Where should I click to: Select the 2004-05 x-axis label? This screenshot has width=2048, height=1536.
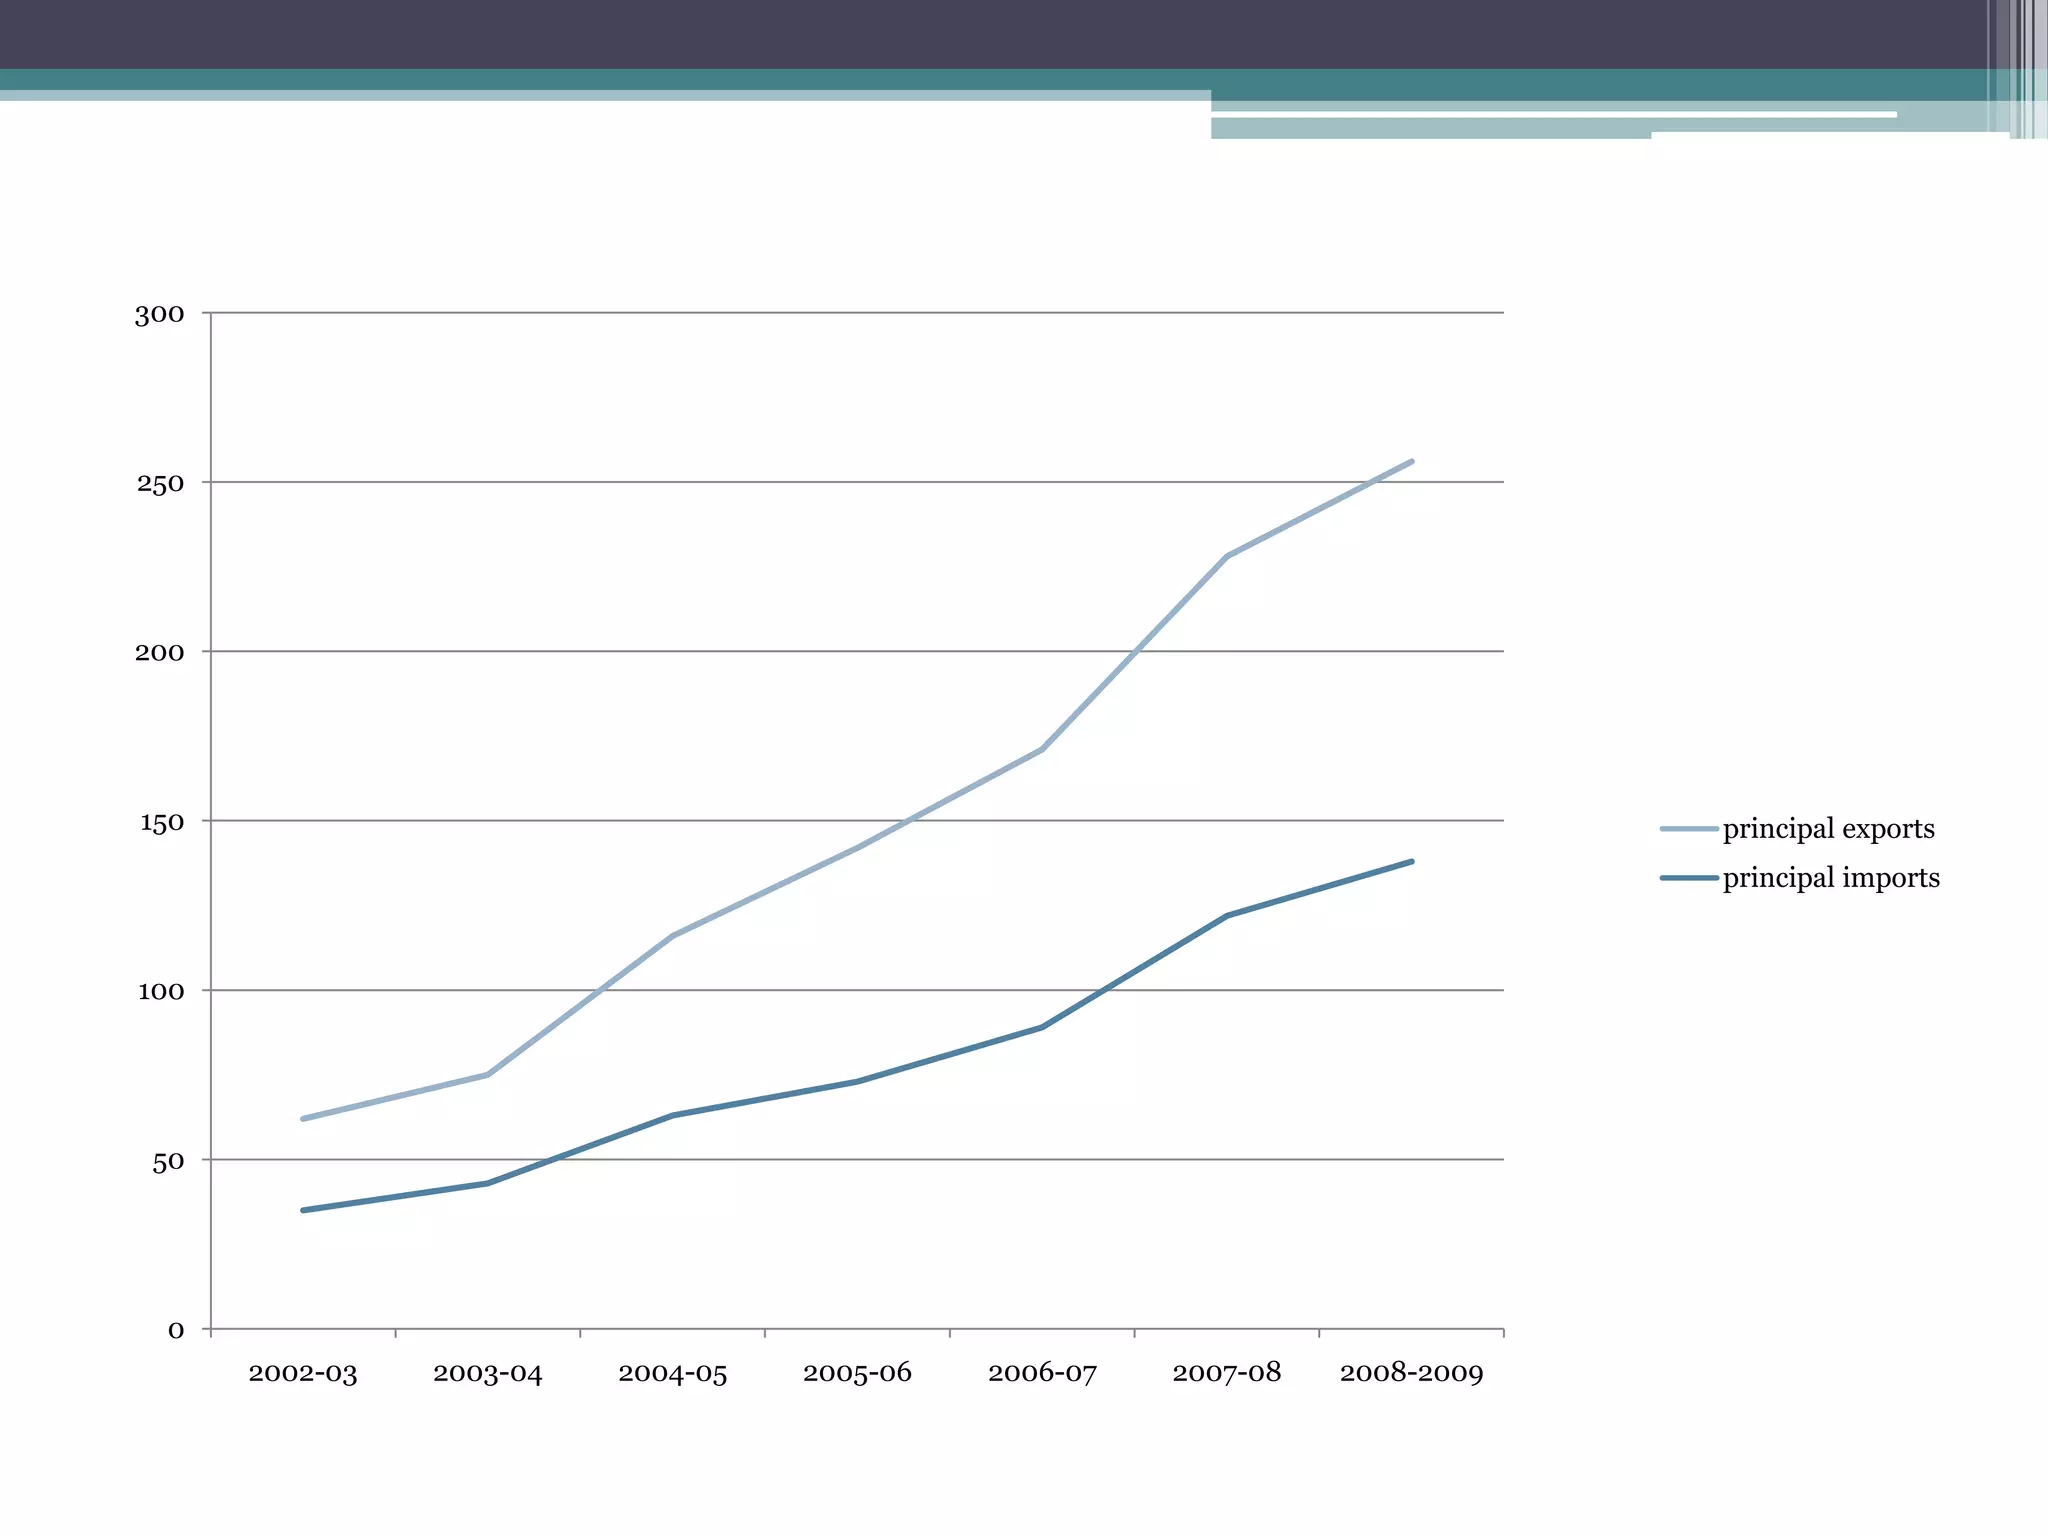pyautogui.click(x=672, y=1373)
